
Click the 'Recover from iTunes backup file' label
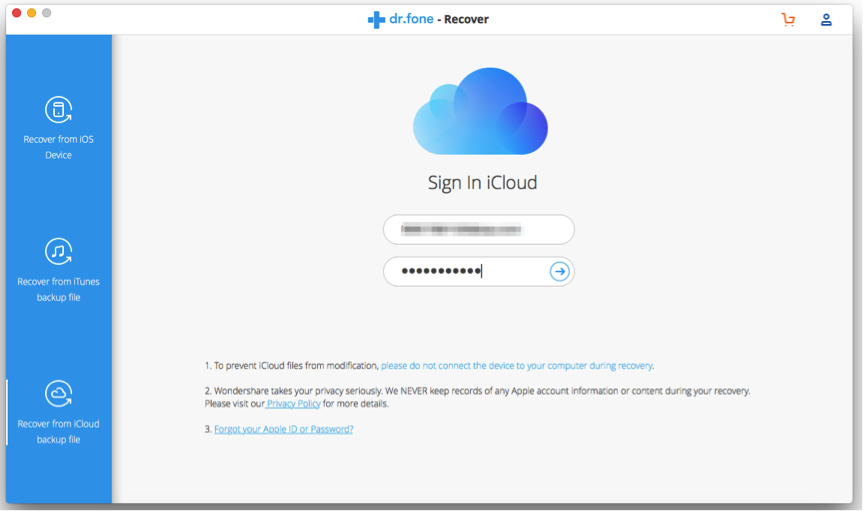(58, 289)
